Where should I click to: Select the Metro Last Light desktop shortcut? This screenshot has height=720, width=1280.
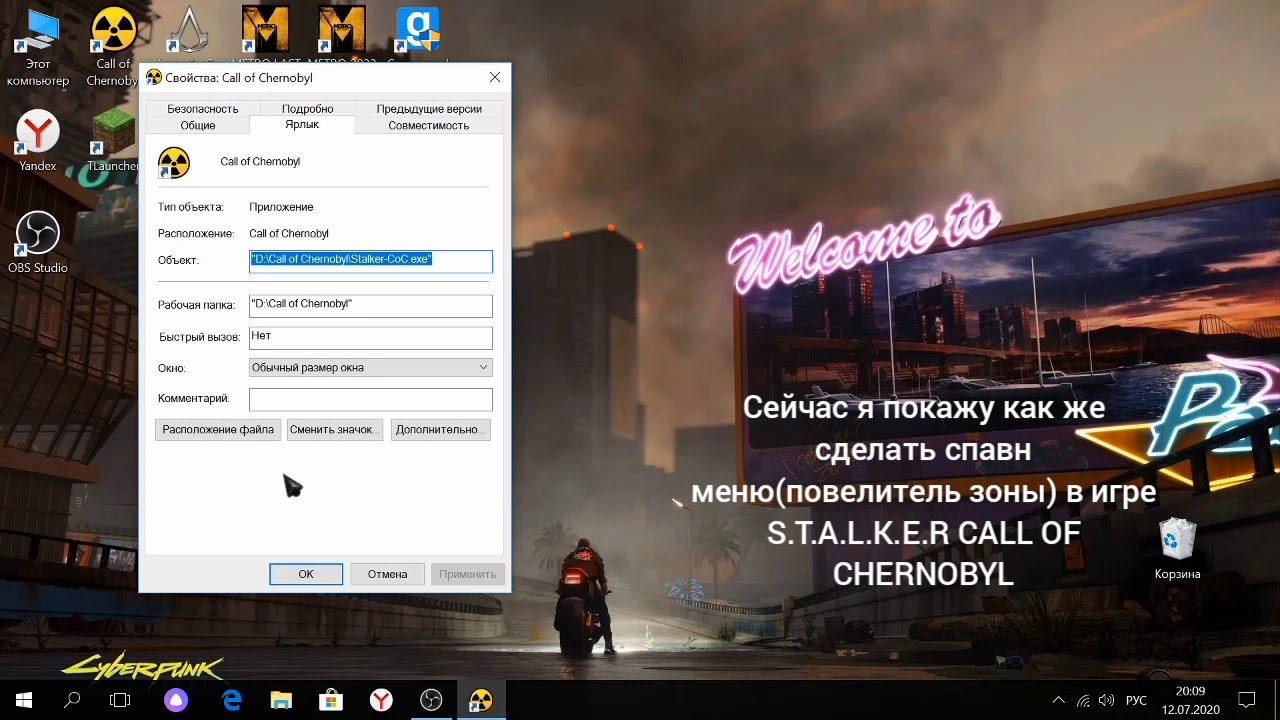(x=265, y=30)
